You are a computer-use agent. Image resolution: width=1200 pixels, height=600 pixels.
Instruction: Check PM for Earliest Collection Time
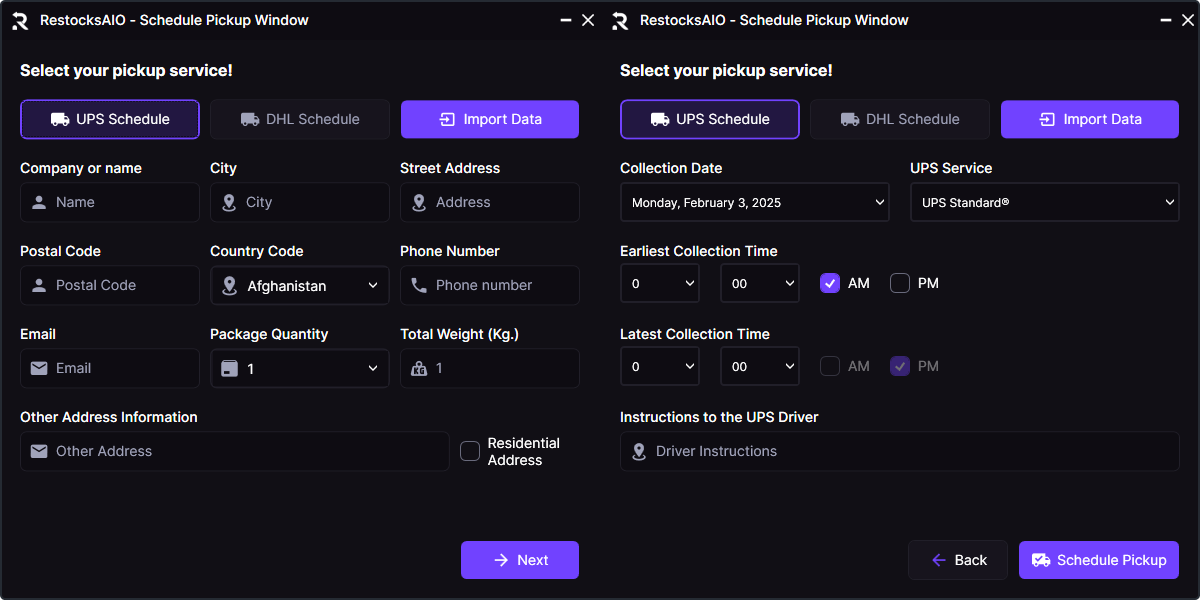(900, 283)
